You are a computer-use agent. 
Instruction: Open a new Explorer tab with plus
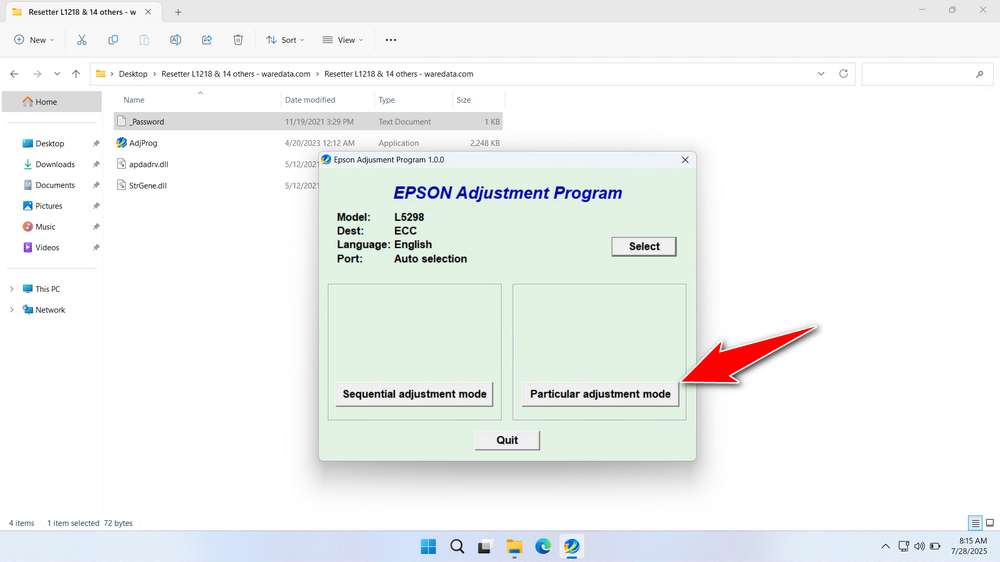coord(178,12)
